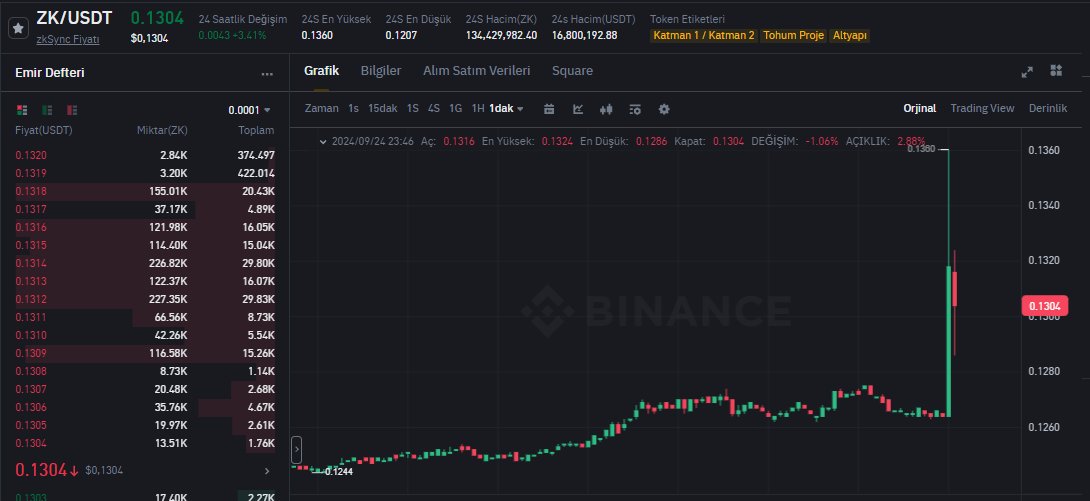This screenshot has width=1090, height=501.
Task: Set chart interval to 4S
Action: pyautogui.click(x=434, y=108)
